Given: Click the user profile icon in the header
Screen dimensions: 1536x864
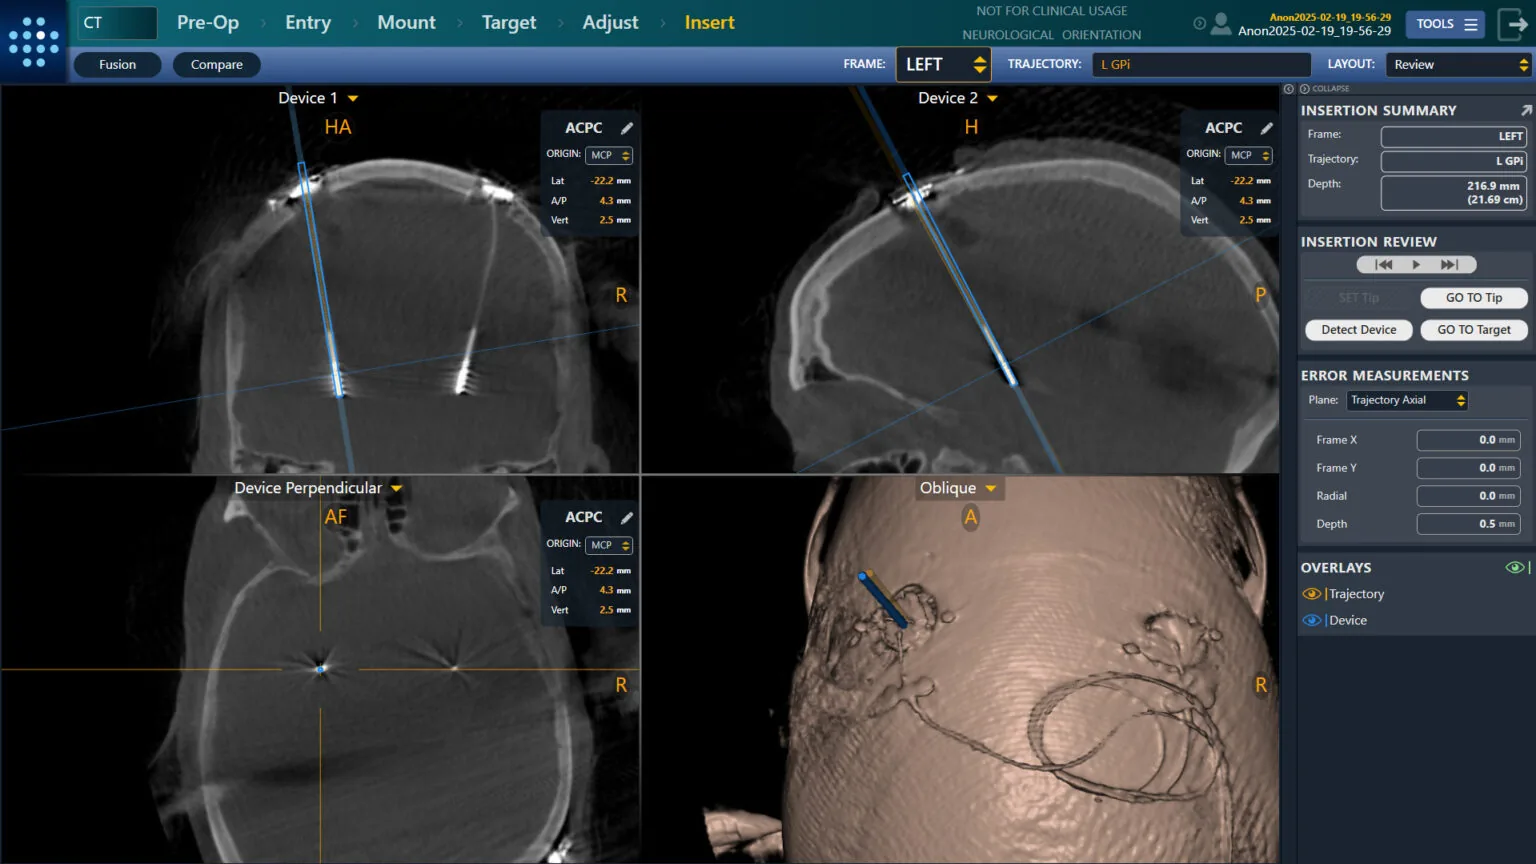Looking at the screenshot, I should [1220, 24].
